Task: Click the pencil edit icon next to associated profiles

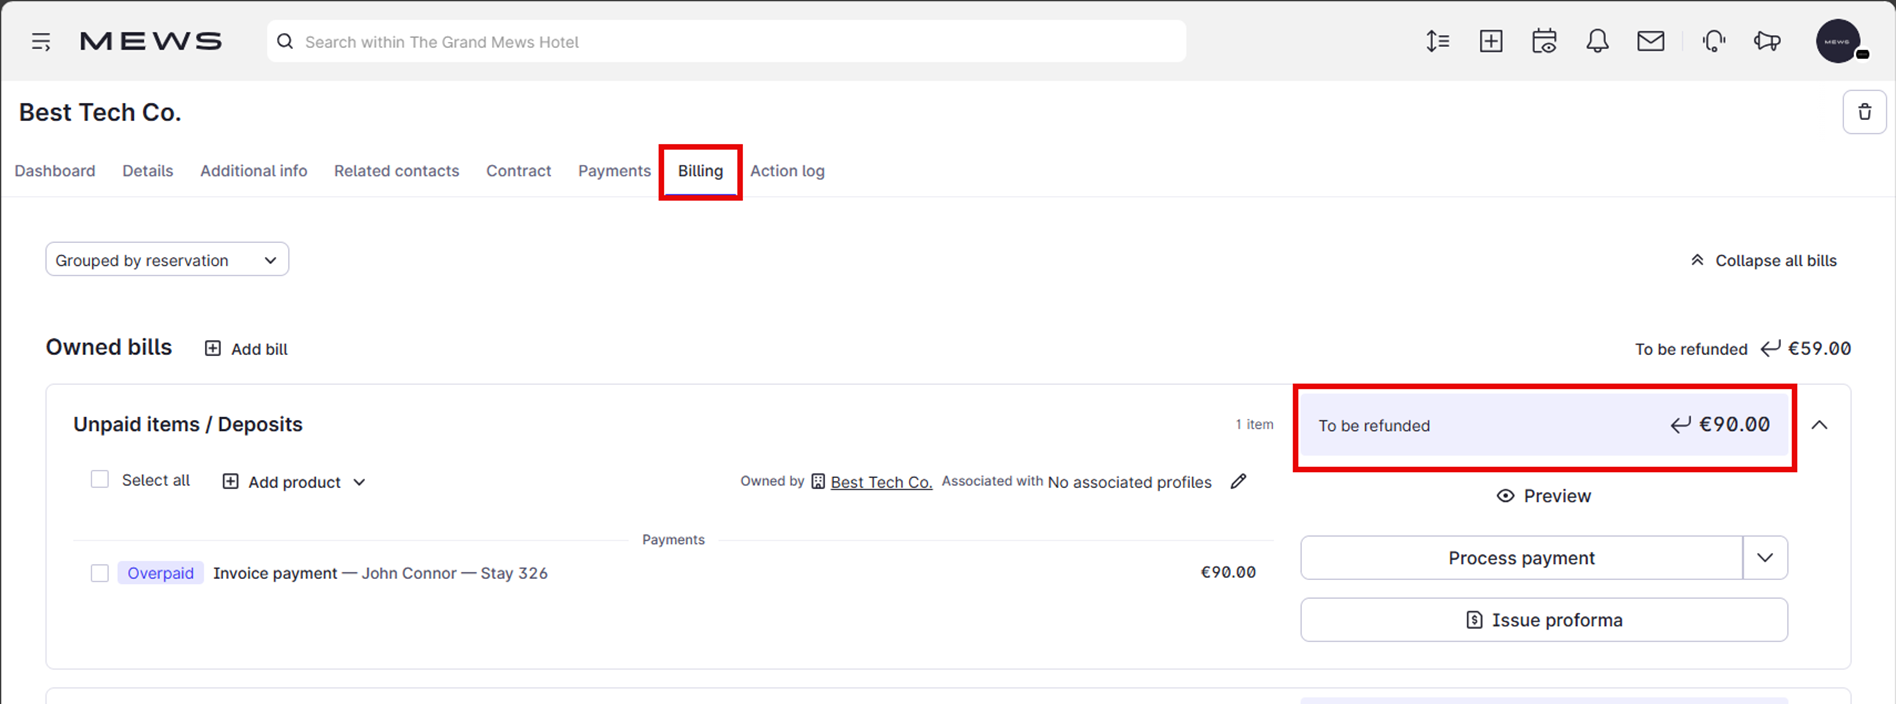Action: tap(1238, 481)
